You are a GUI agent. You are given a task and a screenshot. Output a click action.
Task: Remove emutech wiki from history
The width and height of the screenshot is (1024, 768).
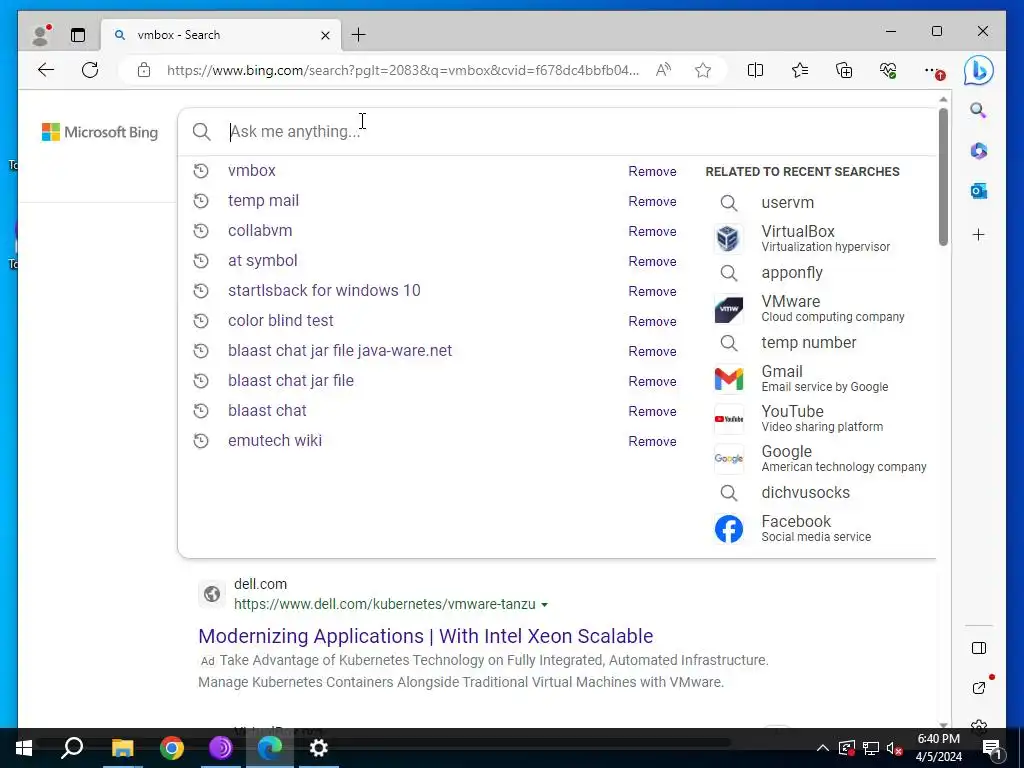pyautogui.click(x=652, y=441)
